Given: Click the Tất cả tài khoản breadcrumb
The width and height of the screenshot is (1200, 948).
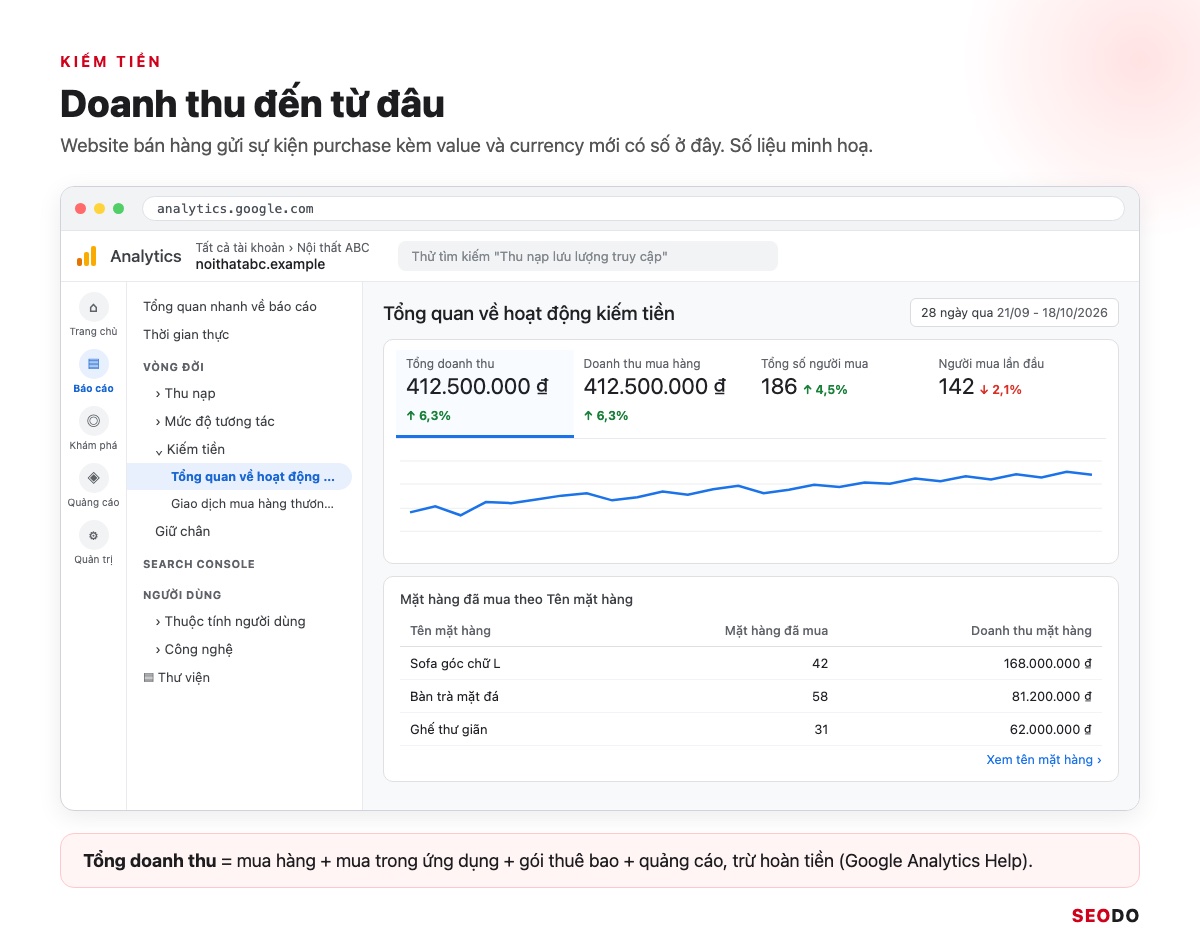Looking at the screenshot, I should click(x=240, y=248).
